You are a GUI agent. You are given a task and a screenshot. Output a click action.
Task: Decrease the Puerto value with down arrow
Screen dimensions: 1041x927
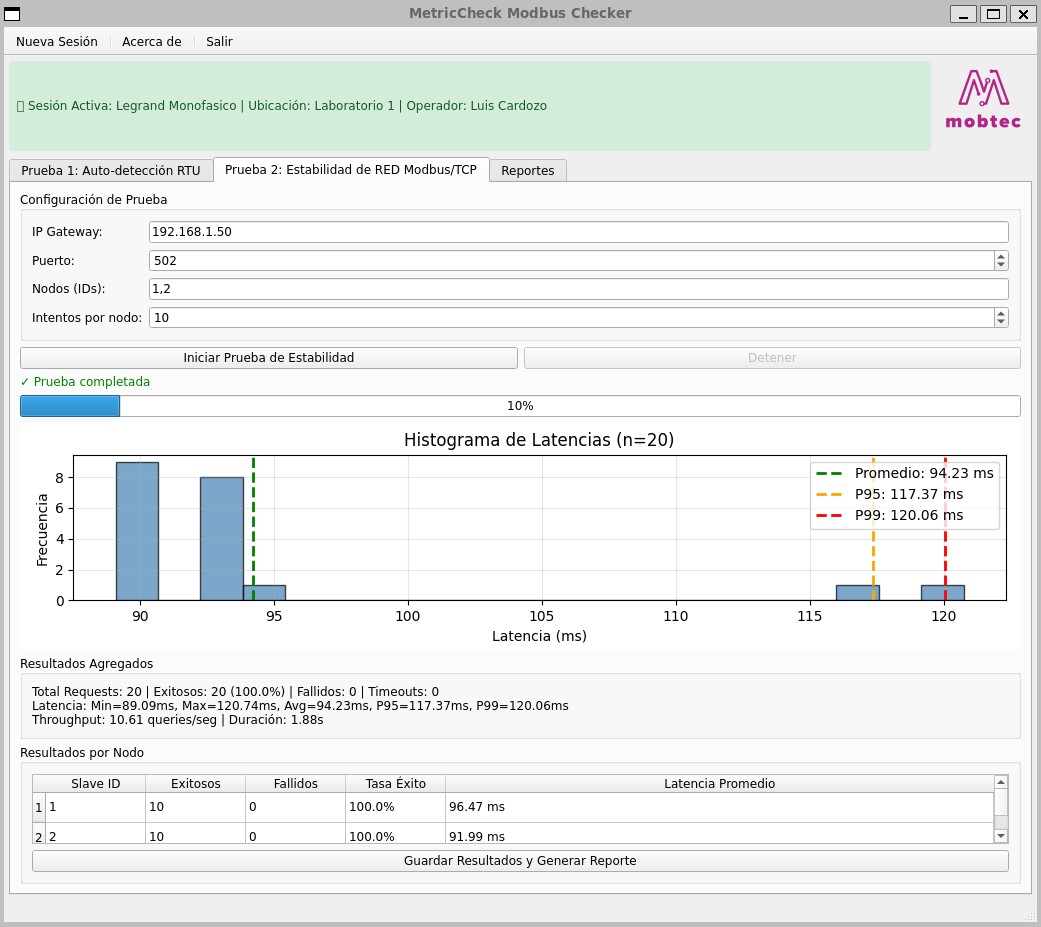tap(1001, 265)
